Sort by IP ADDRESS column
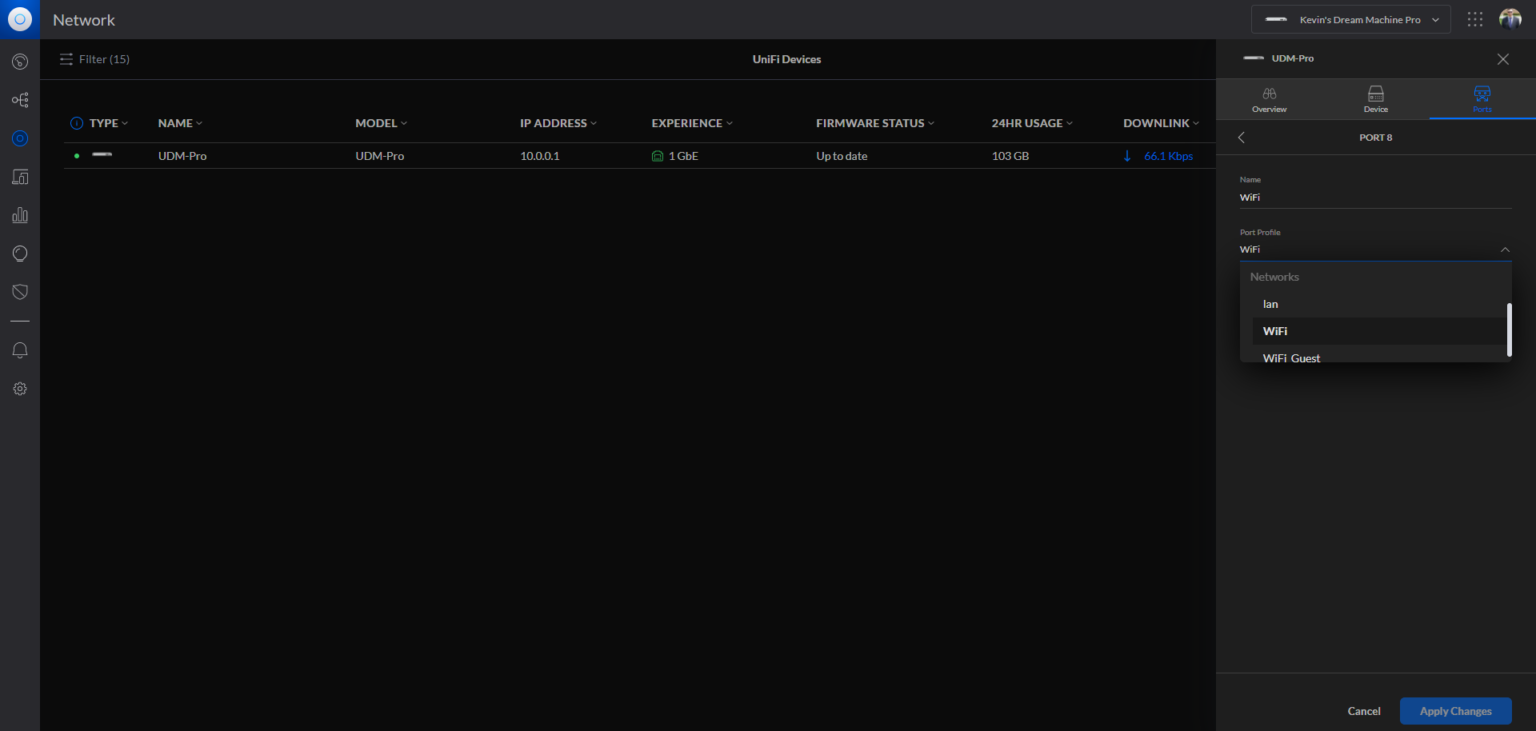 click(558, 123)
